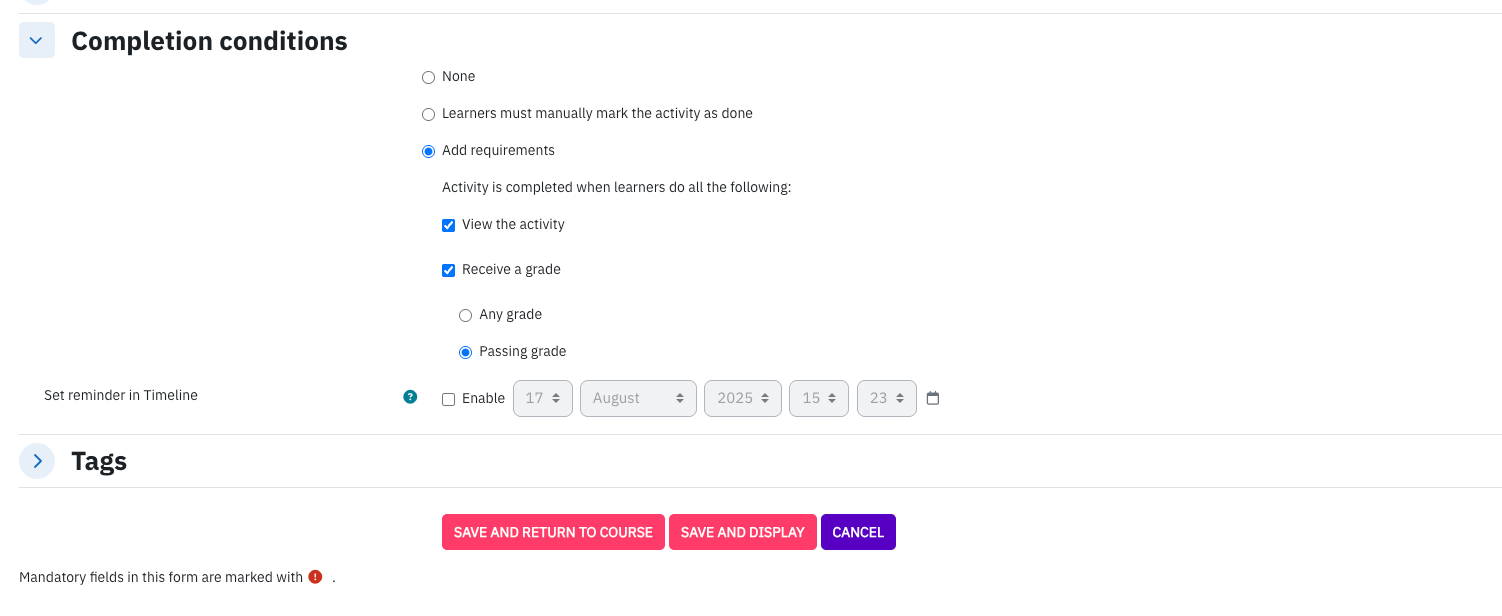Expand the Tags section
The image size is (1502, 616).
[37, 461]
